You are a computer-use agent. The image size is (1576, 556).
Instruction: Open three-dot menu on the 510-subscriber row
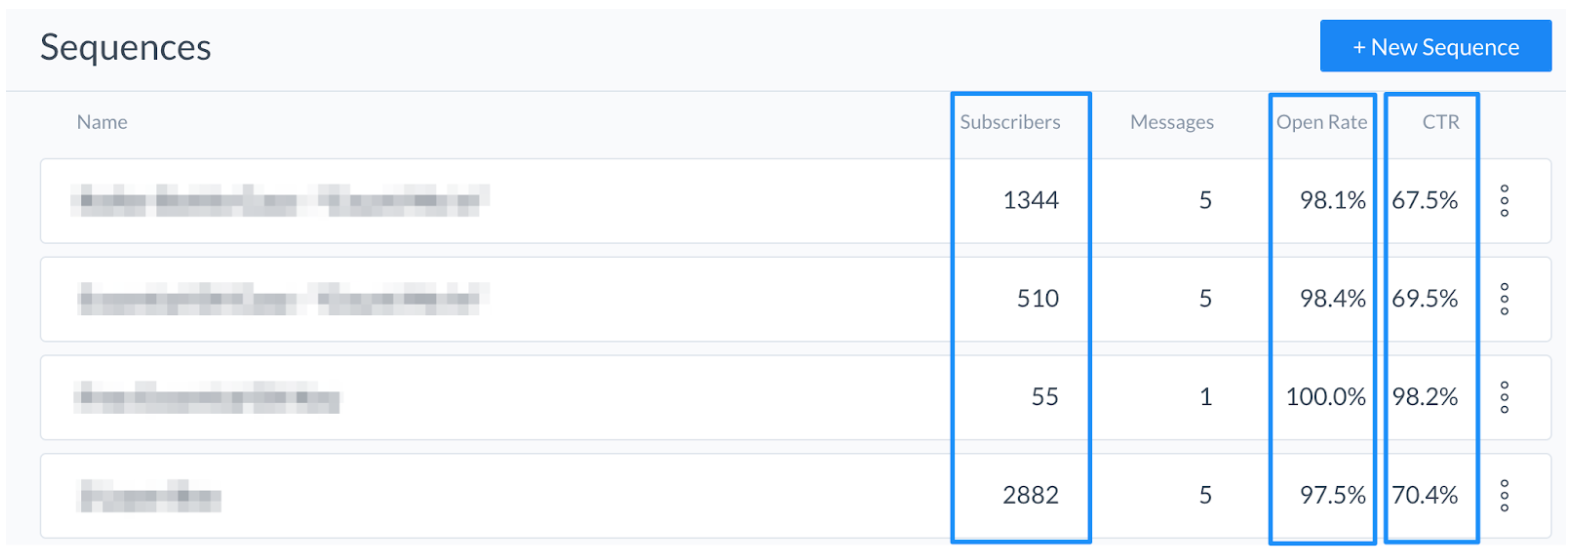point(1504,299)
